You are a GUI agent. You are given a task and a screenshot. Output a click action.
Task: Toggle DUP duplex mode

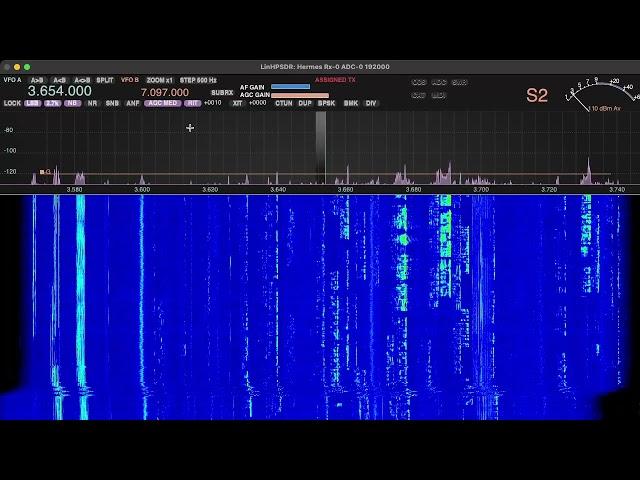click(x=305, y=103)
